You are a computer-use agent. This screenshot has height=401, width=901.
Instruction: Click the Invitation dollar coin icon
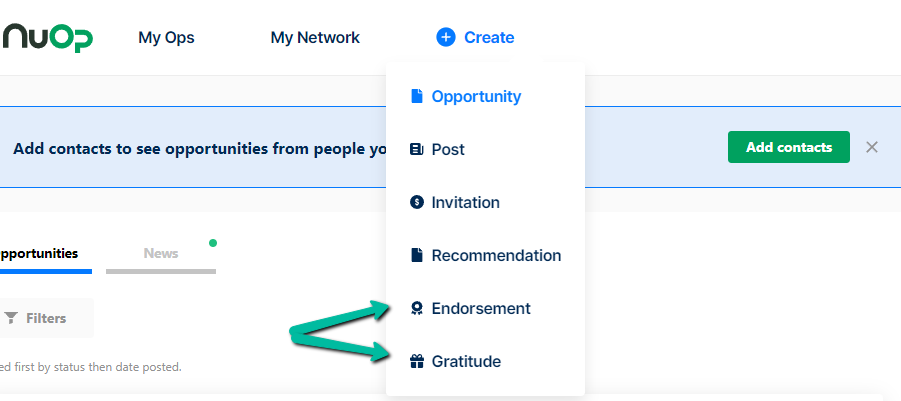click(x=417, y=202)
